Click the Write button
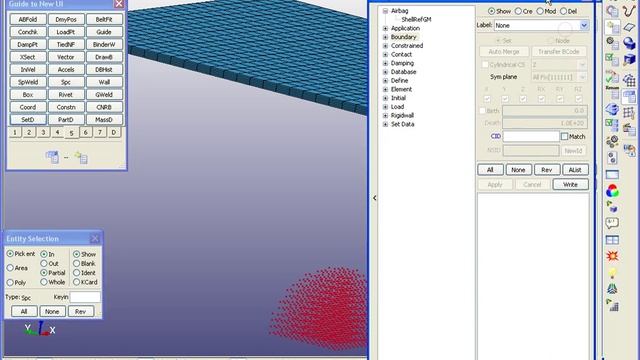The image size is (640, 360). click(x=570, y=184)
